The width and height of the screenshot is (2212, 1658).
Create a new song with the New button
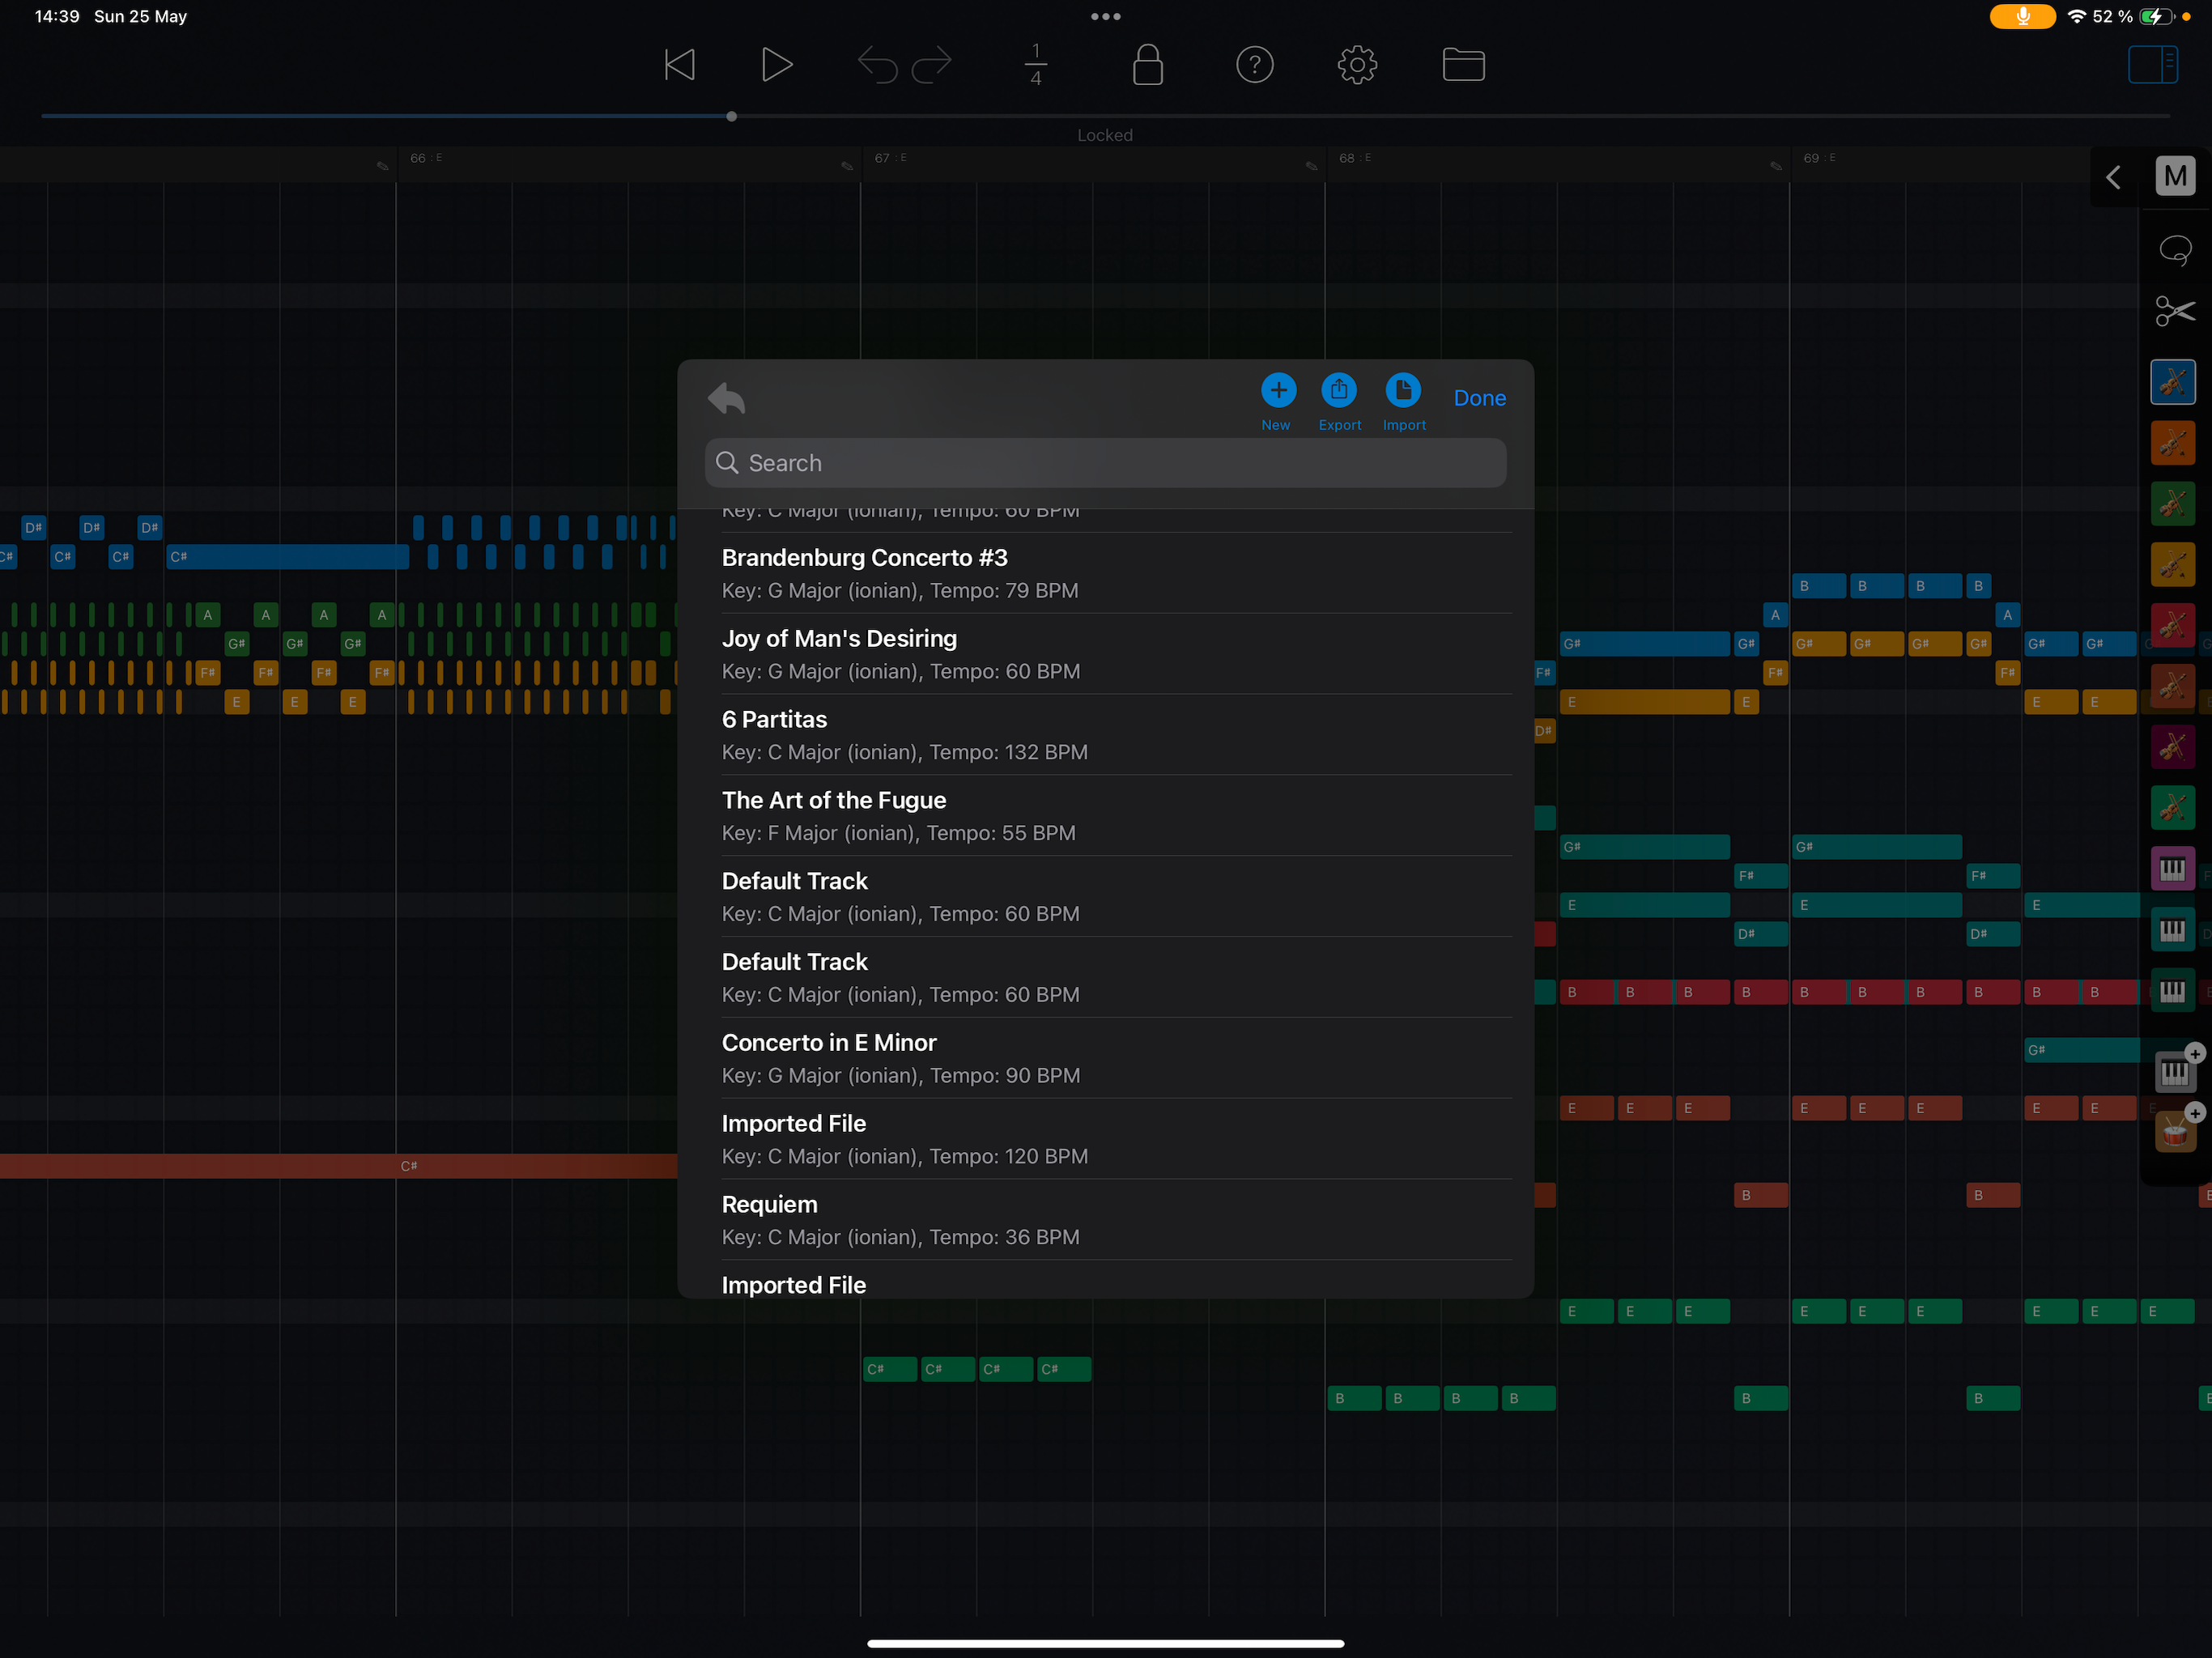pyautogui.click(x=1277, y=402)
